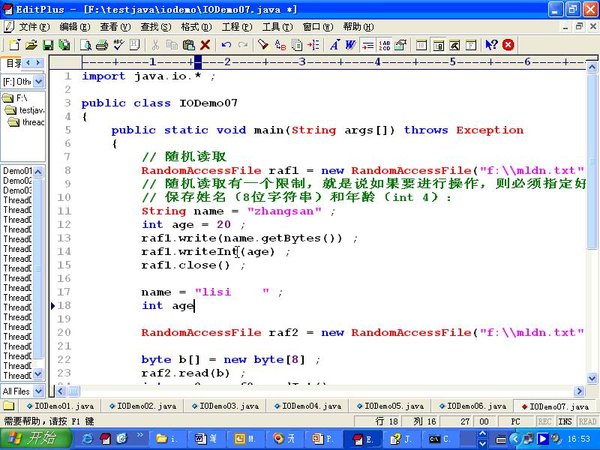Screen dimensions: 600x450
Task: Open the 编辑(E) menu
Action: (75, 27)
